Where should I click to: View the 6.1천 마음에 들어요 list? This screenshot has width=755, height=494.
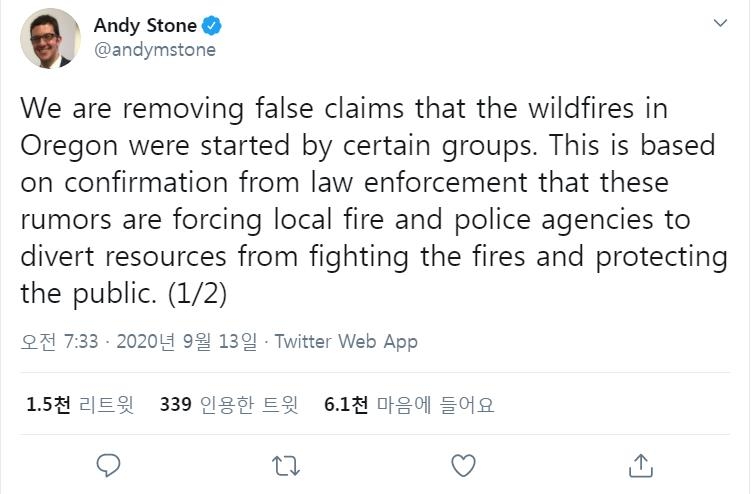(x=409, y=405)
